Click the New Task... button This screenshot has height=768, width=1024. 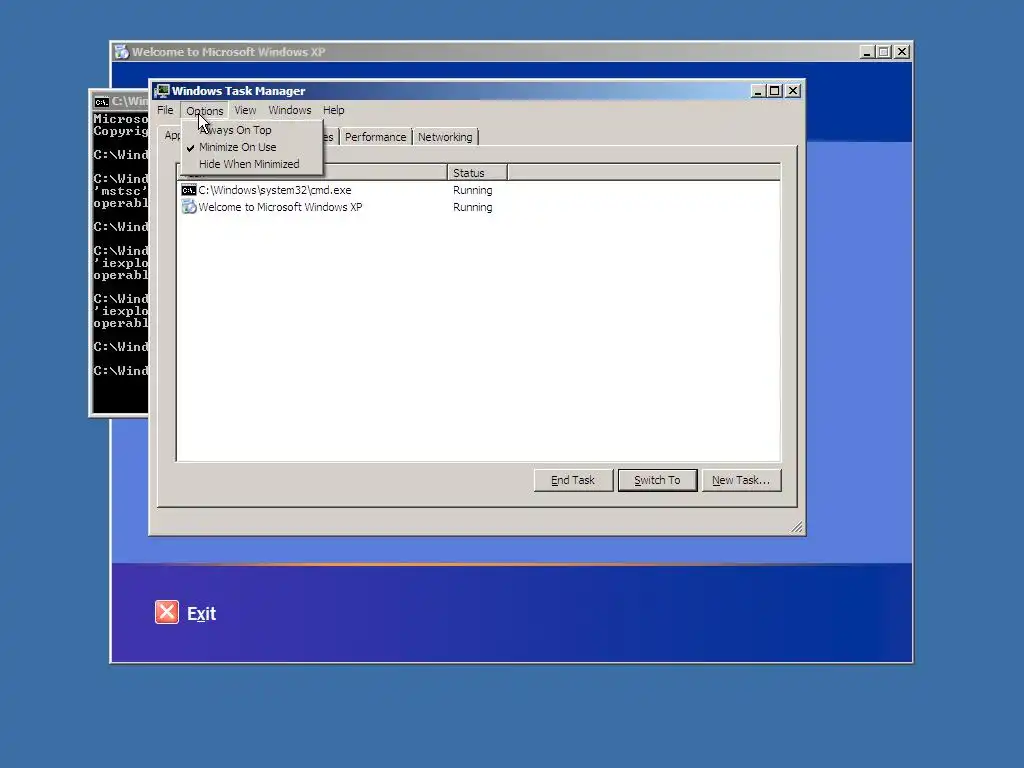(x=741, y=480)
